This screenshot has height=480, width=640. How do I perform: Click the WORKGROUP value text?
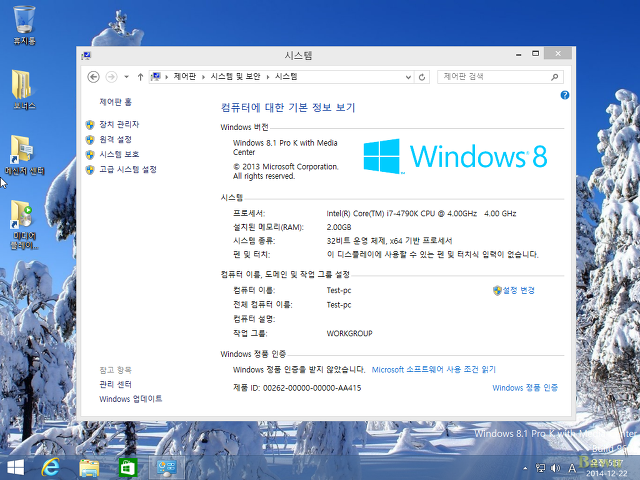[x=349, y=333]
